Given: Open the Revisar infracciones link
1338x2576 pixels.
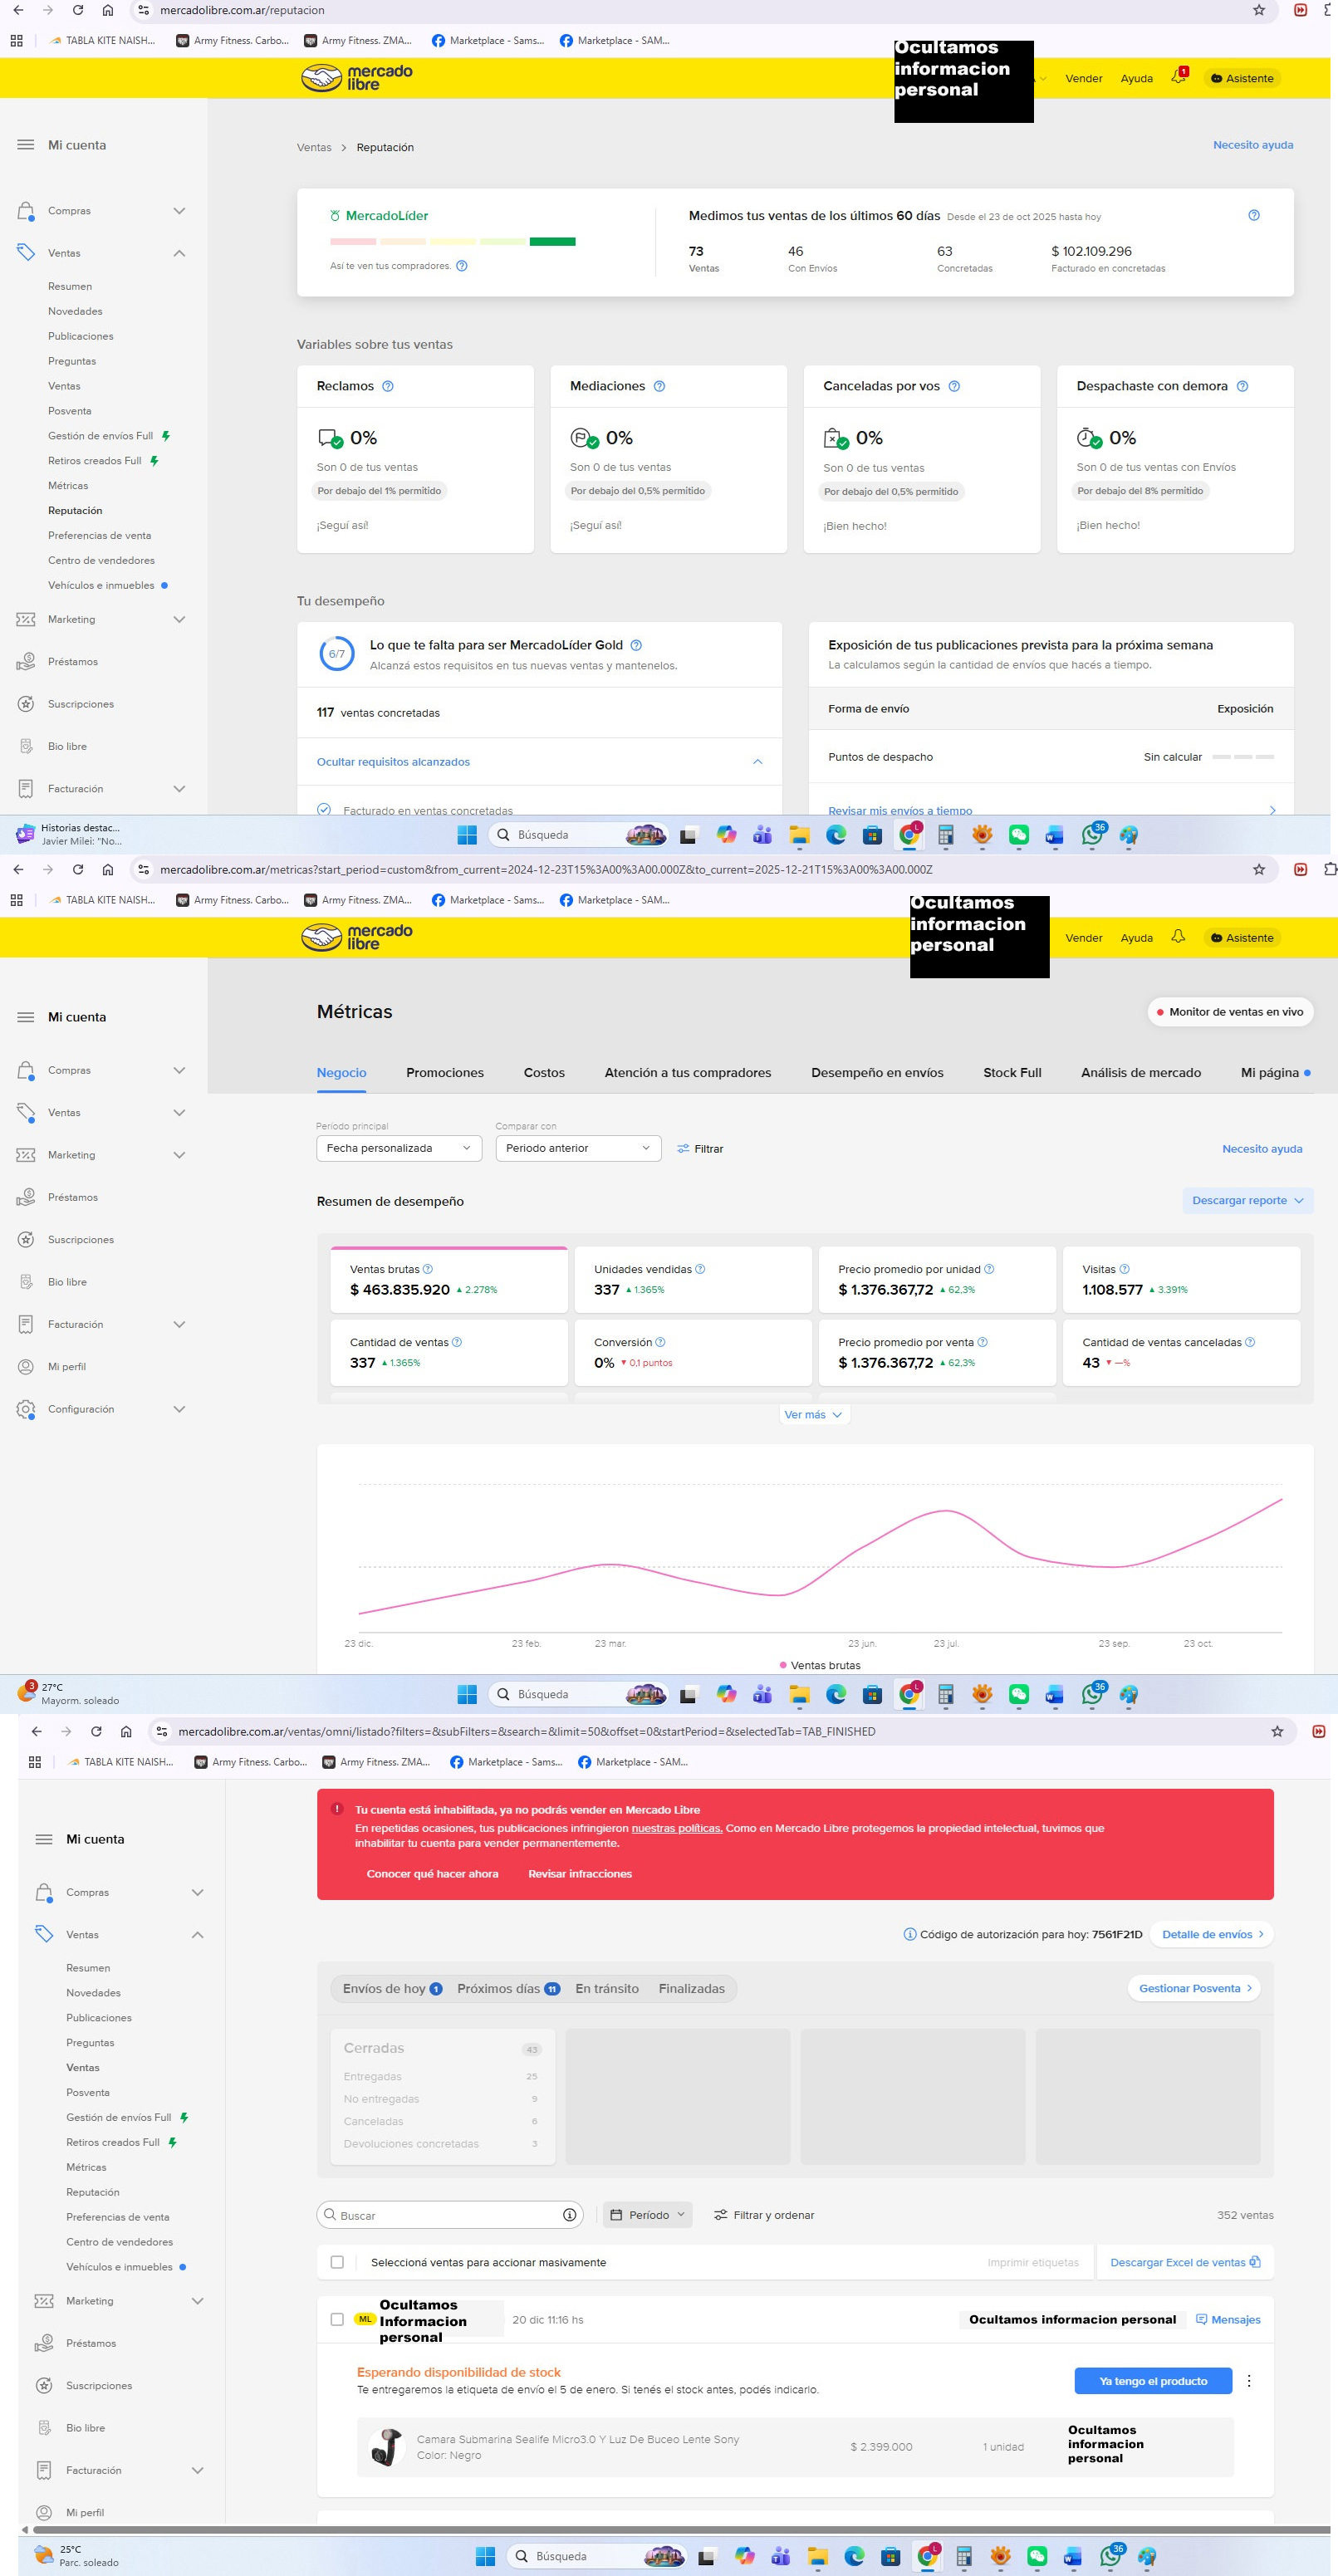Looking at the screenshot, I should [579, 1873].
